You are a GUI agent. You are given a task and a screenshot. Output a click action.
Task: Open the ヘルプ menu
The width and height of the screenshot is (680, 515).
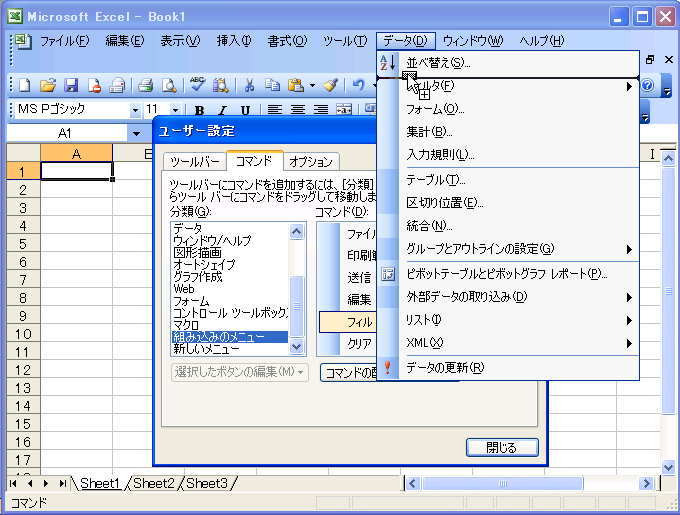tap(542, 41)
